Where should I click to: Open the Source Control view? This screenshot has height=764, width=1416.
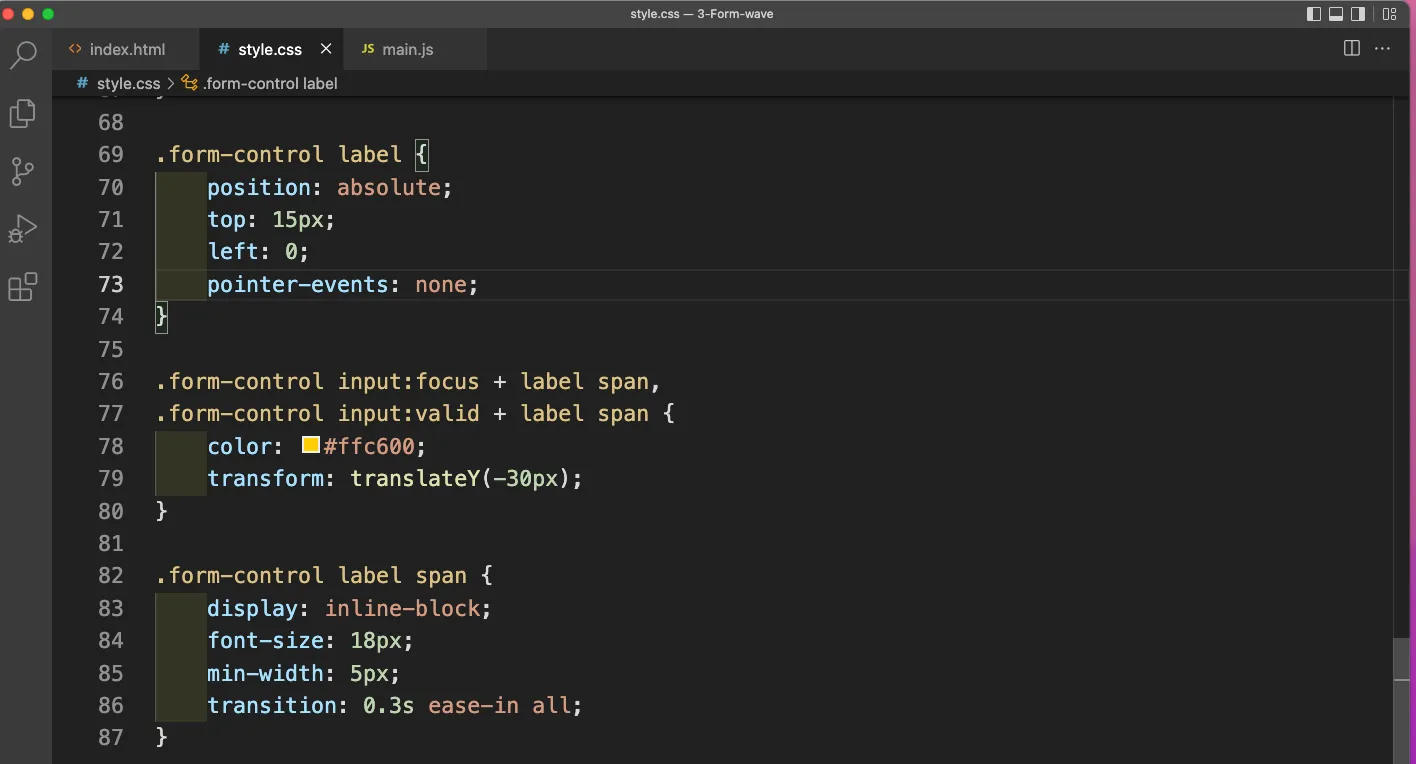[x=23, y=171]
